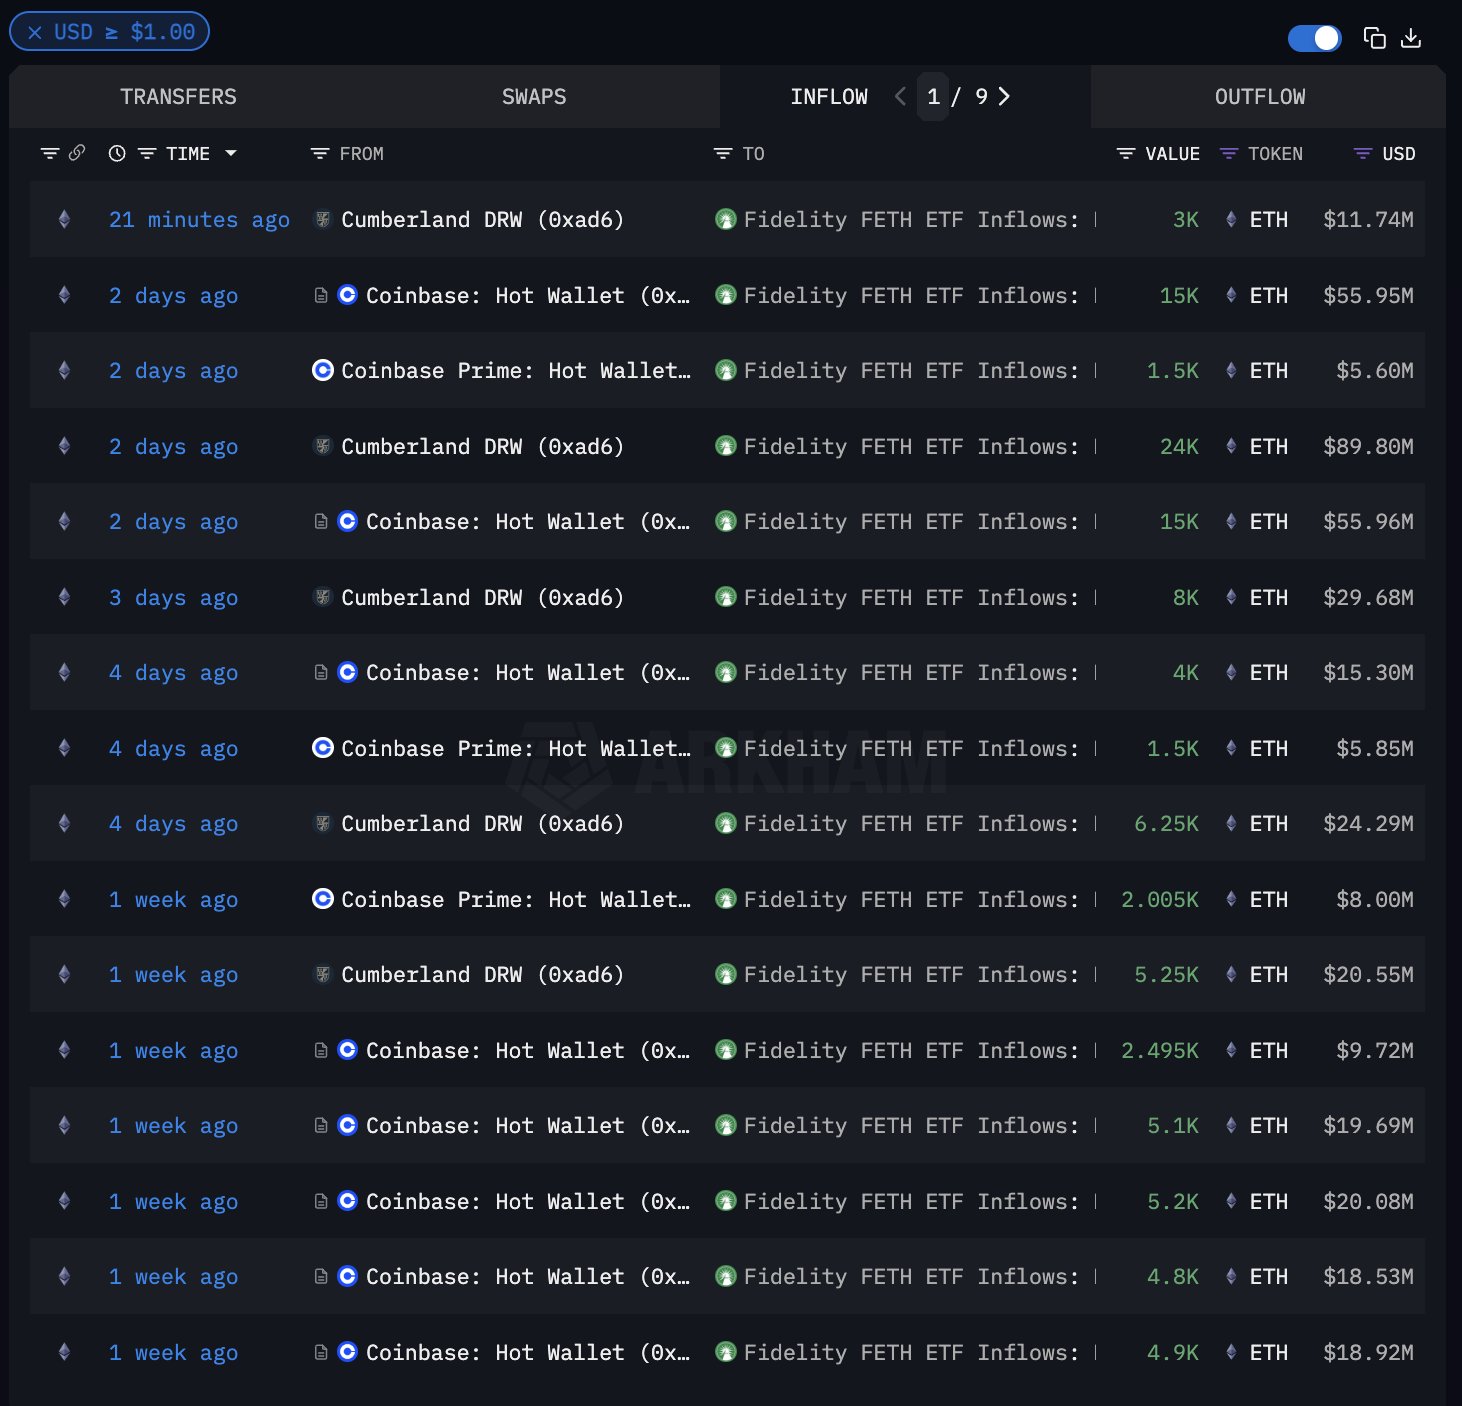Viewport: 1462px width, 1406px height.
Task: Click Cumberland logo on $24.29M row
Action: click(x=323, y=824)
